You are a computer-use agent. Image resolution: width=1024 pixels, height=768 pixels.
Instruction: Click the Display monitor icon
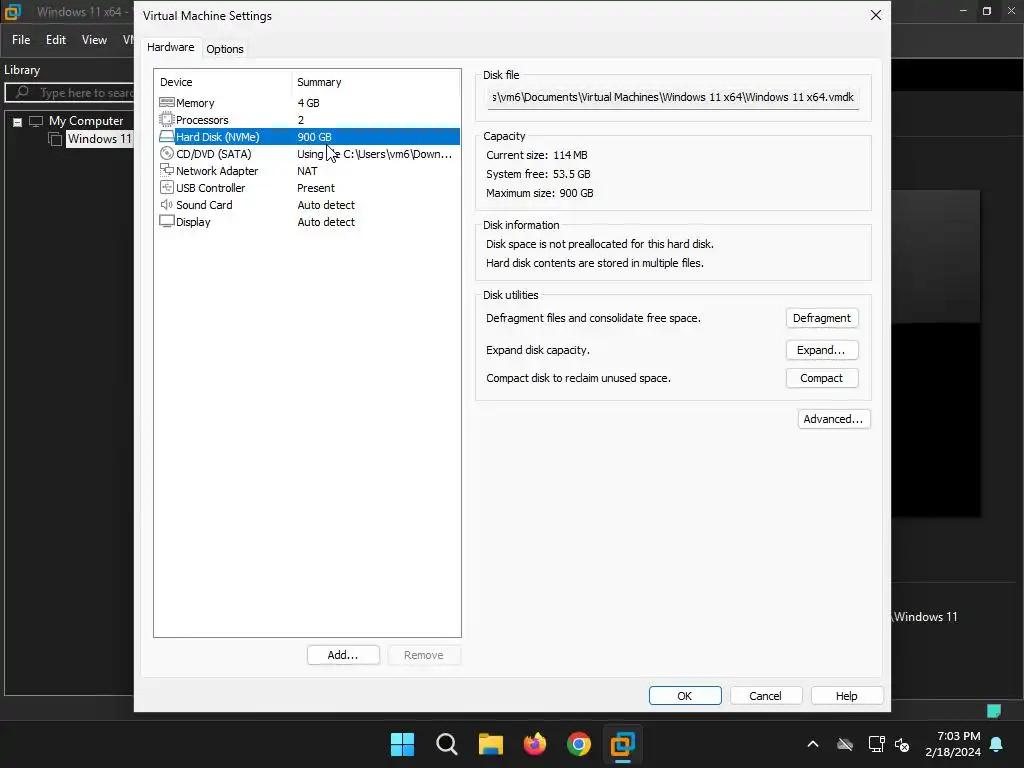pos(167,221)
